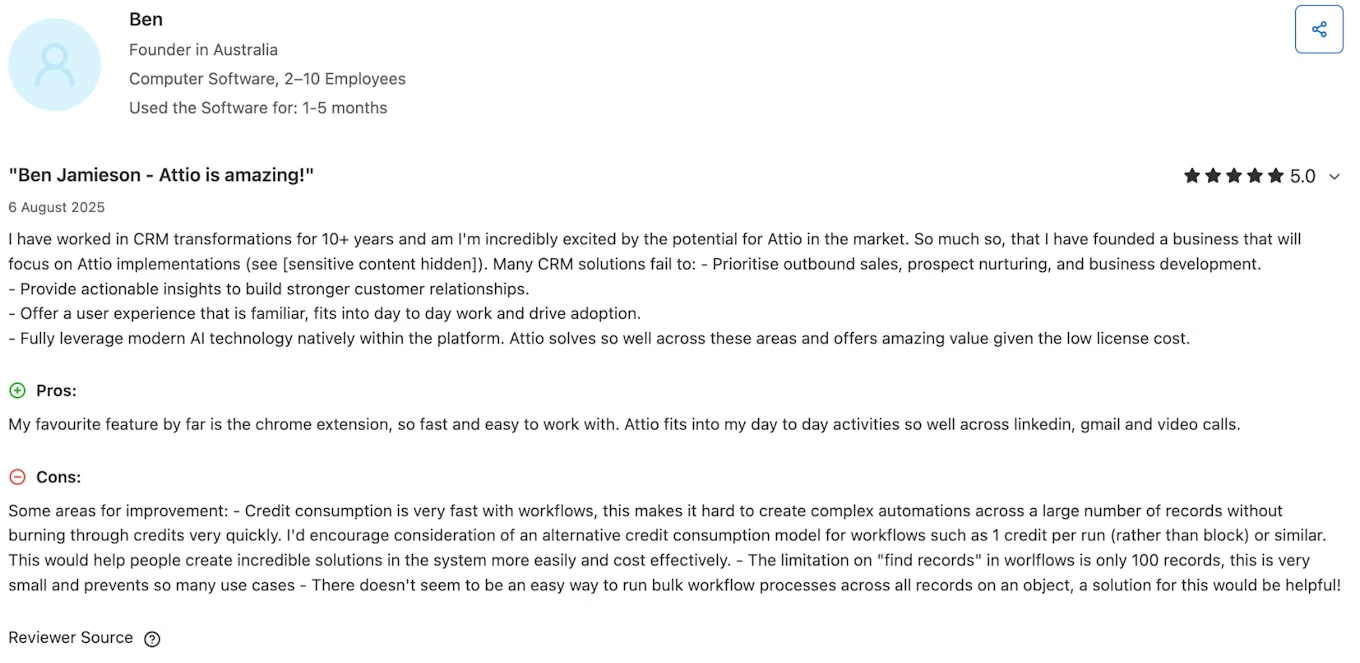Click the reviewer name Ben
1360x663 pixels.
click(x=146, y=19)
